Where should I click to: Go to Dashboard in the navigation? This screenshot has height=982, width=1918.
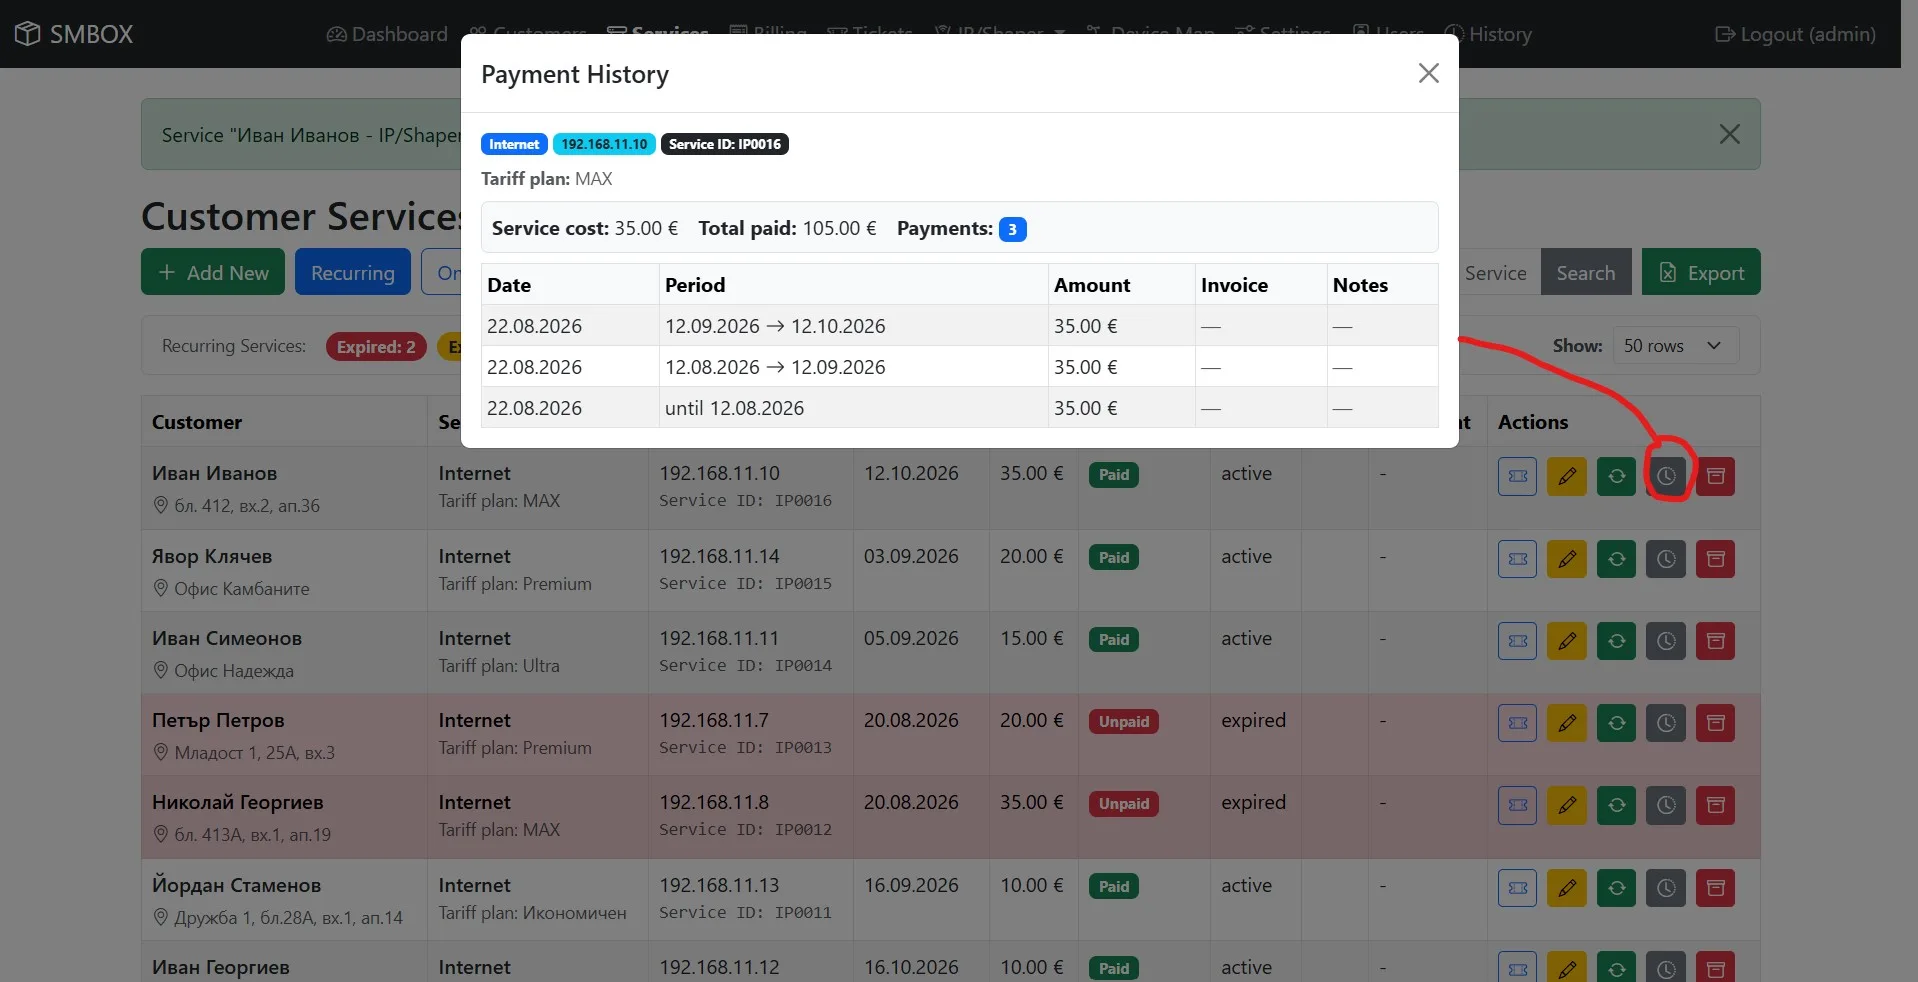point(387,34)
